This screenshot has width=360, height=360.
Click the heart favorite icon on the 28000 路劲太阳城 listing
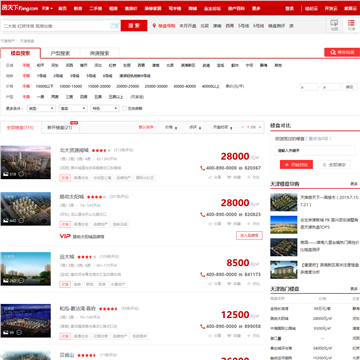point(229,224)
